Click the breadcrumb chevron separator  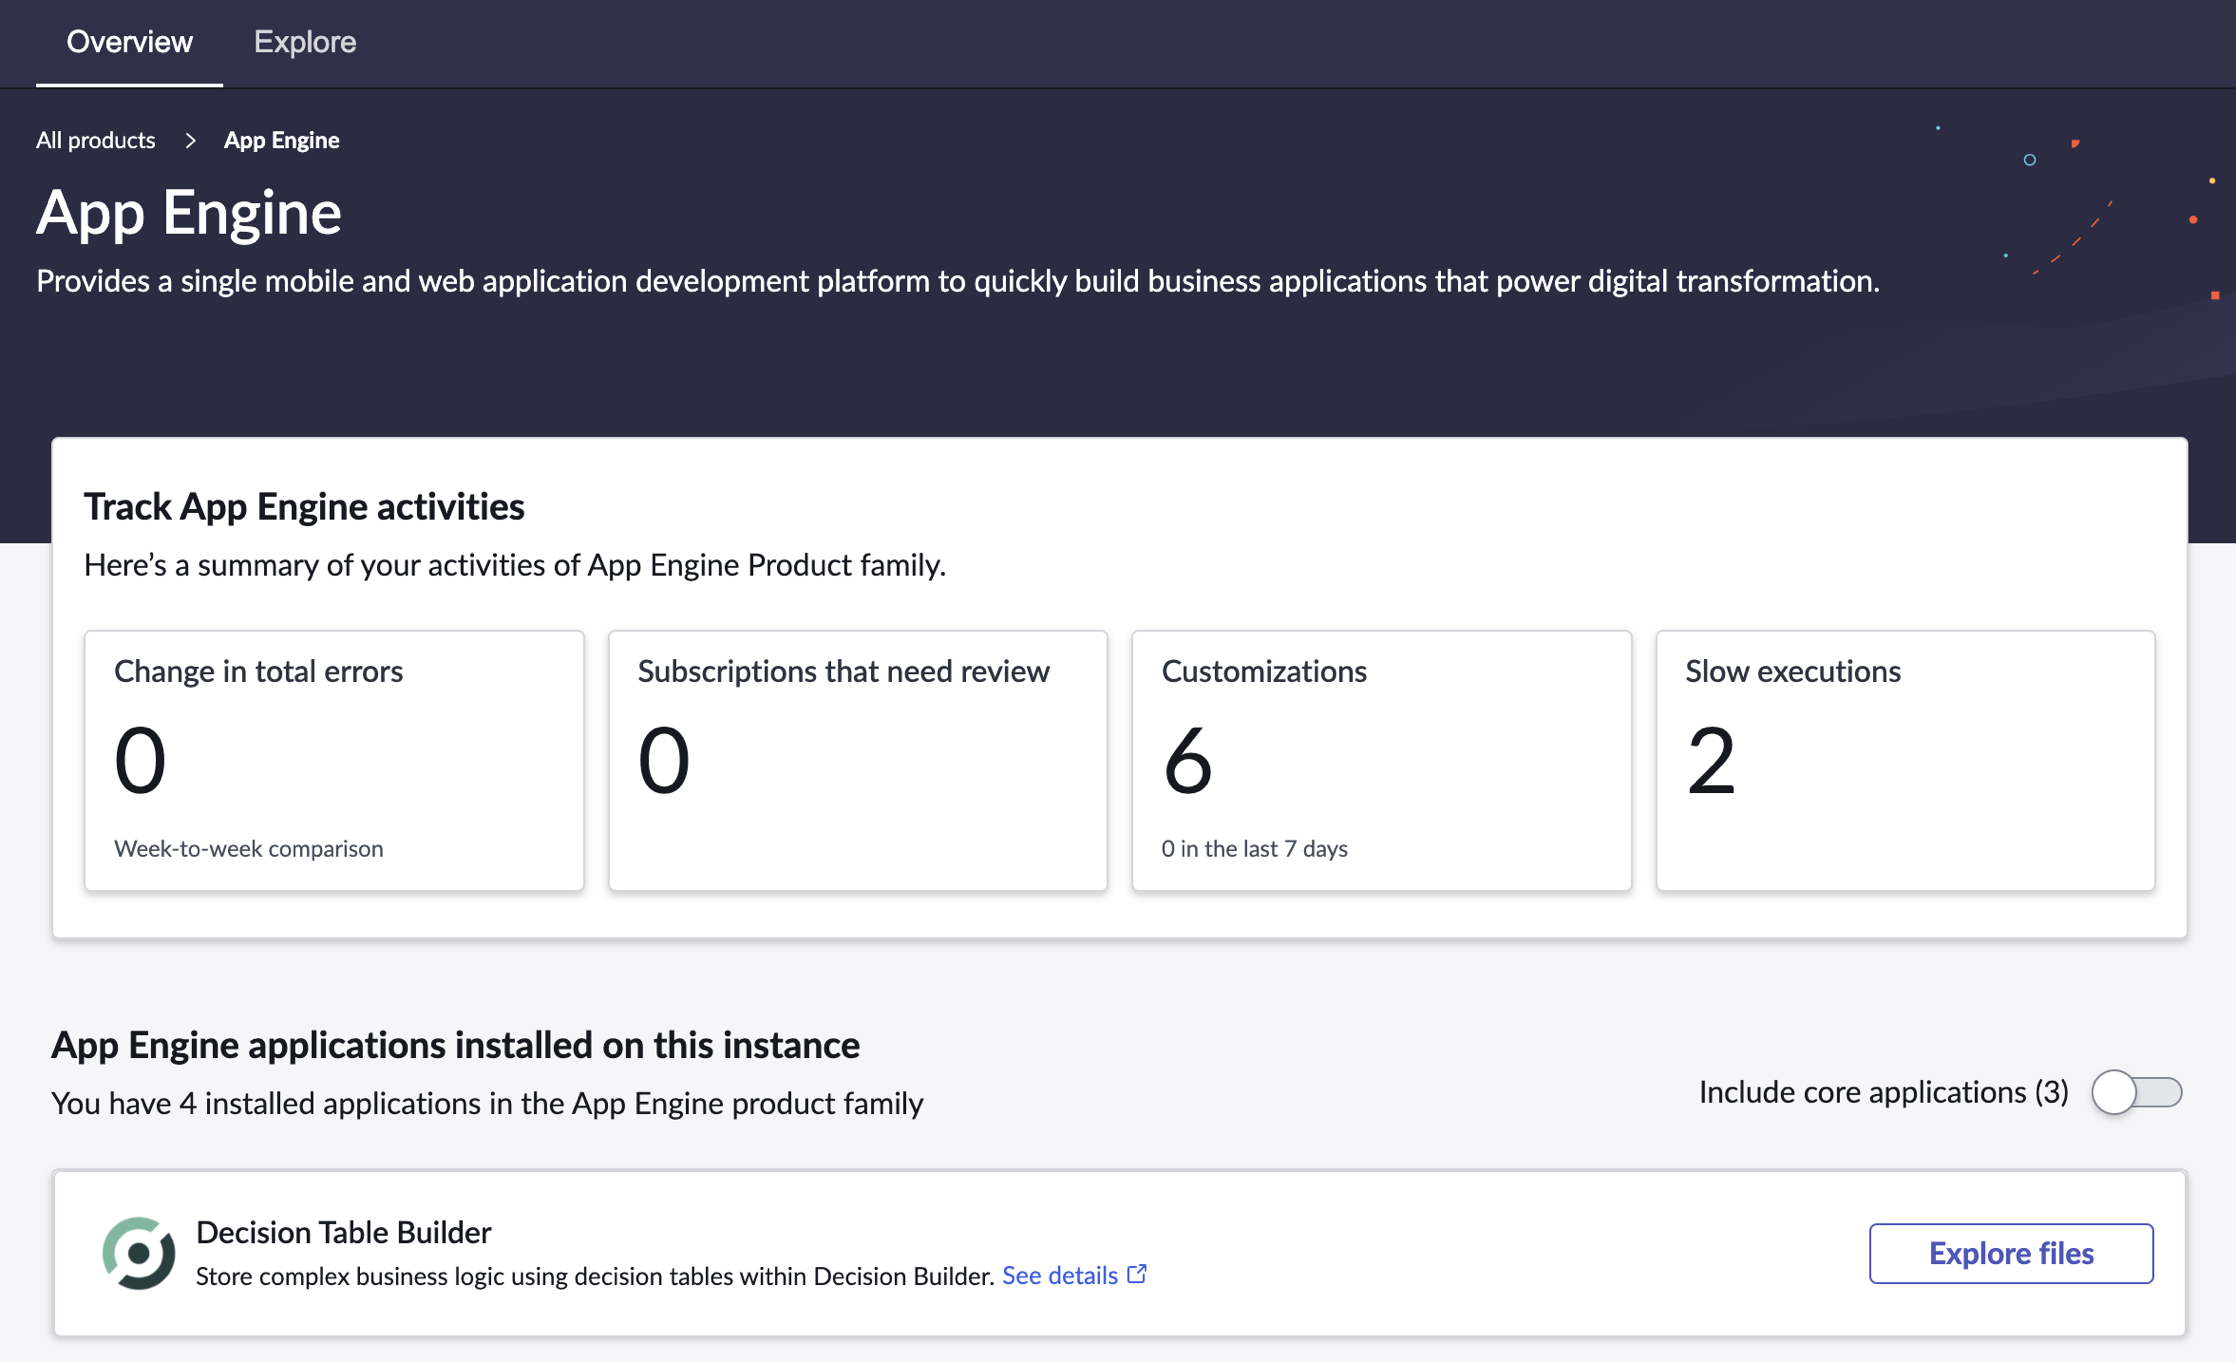click(x=190, y=141)
